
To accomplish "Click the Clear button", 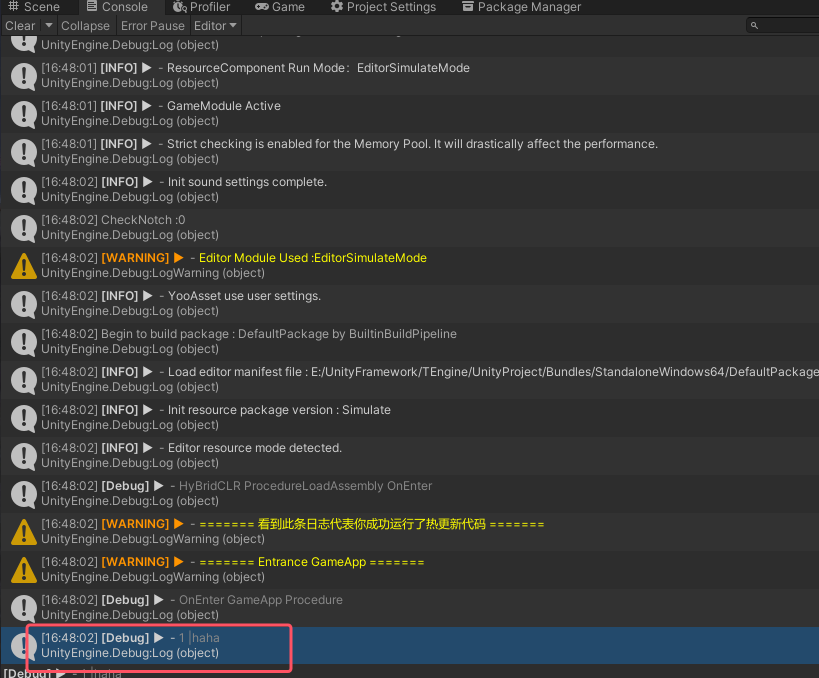I will tap(18, 25).
